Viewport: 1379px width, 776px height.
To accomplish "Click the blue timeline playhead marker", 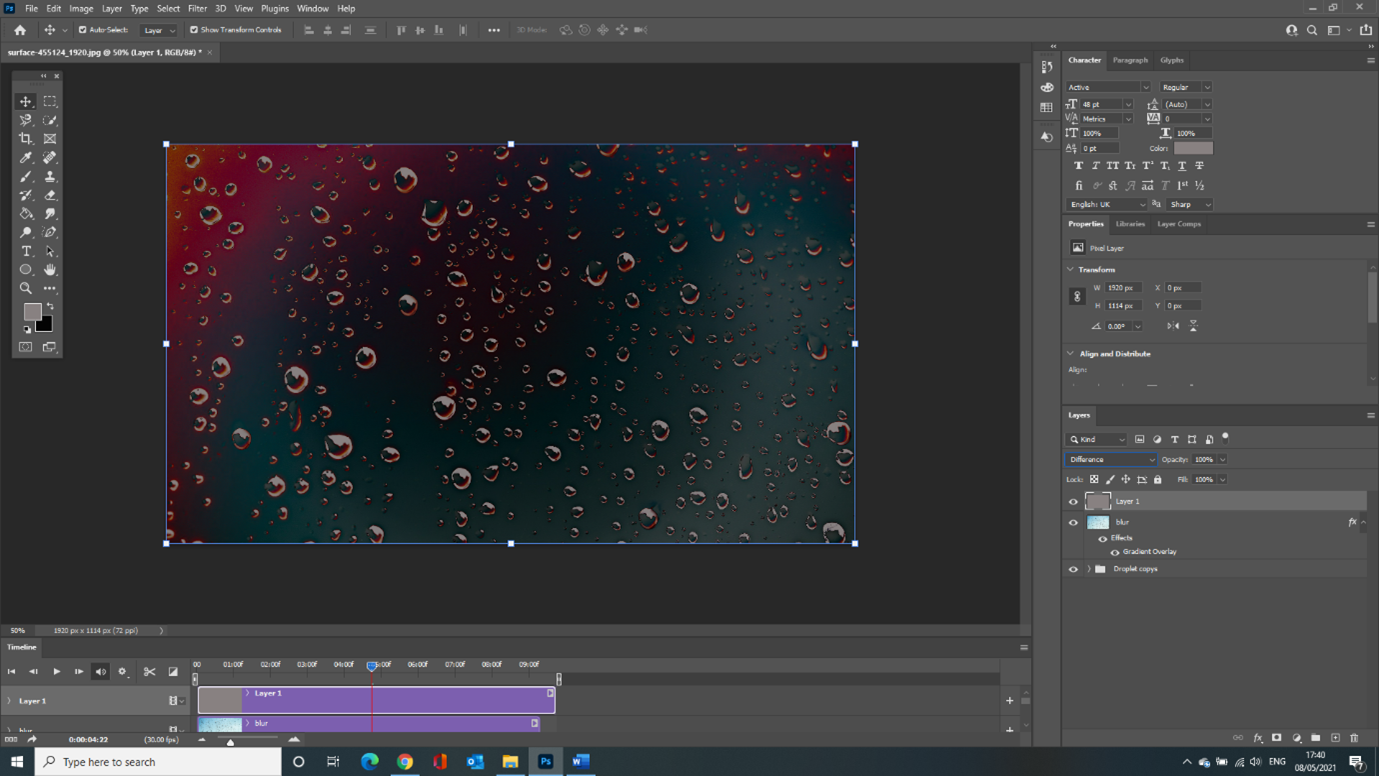I will [372, 666].
